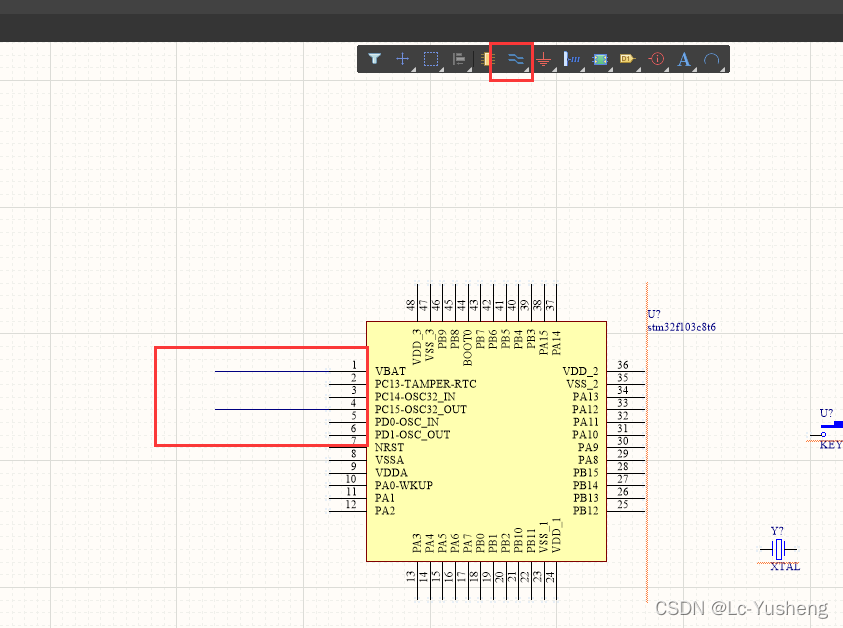Click the GND power port icon

click(x=544, y=59)
